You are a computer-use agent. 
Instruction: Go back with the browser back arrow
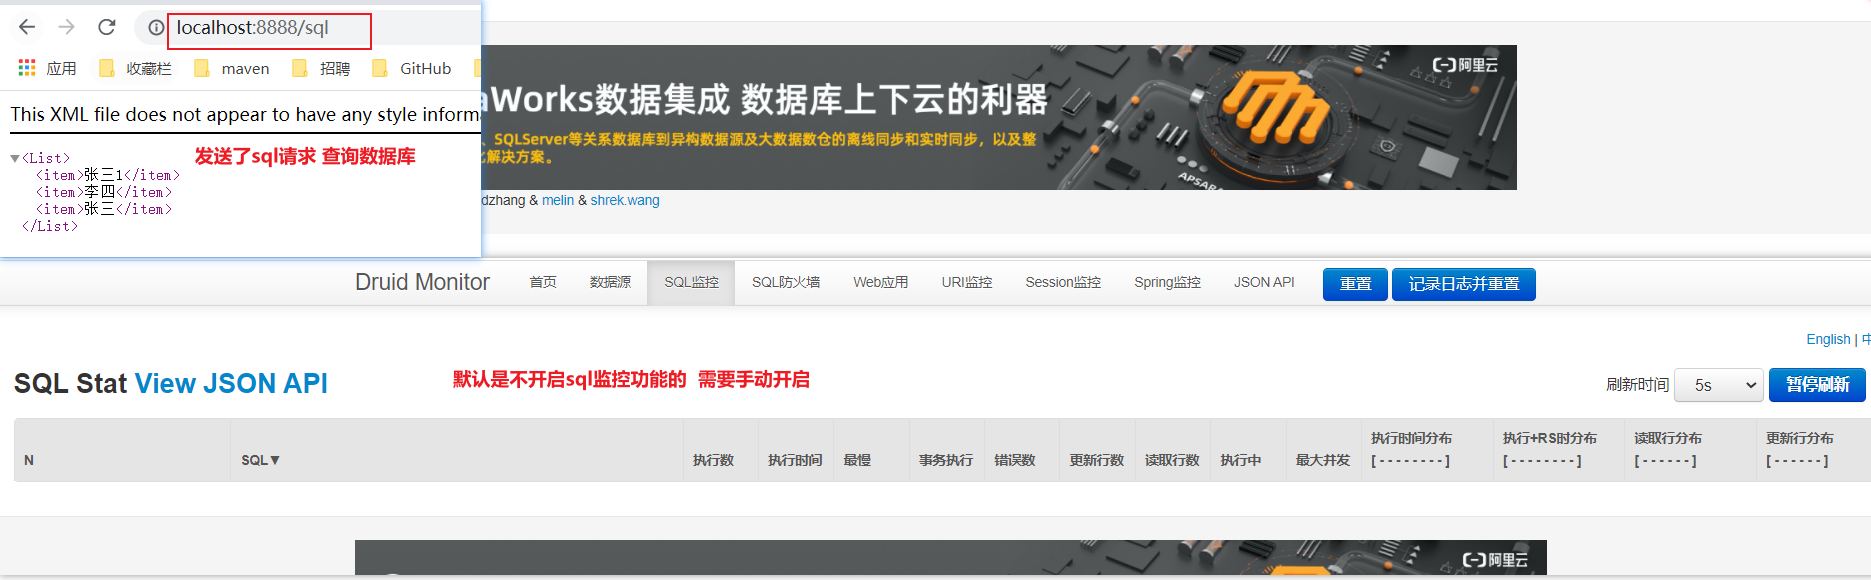(x=27, y=27)
